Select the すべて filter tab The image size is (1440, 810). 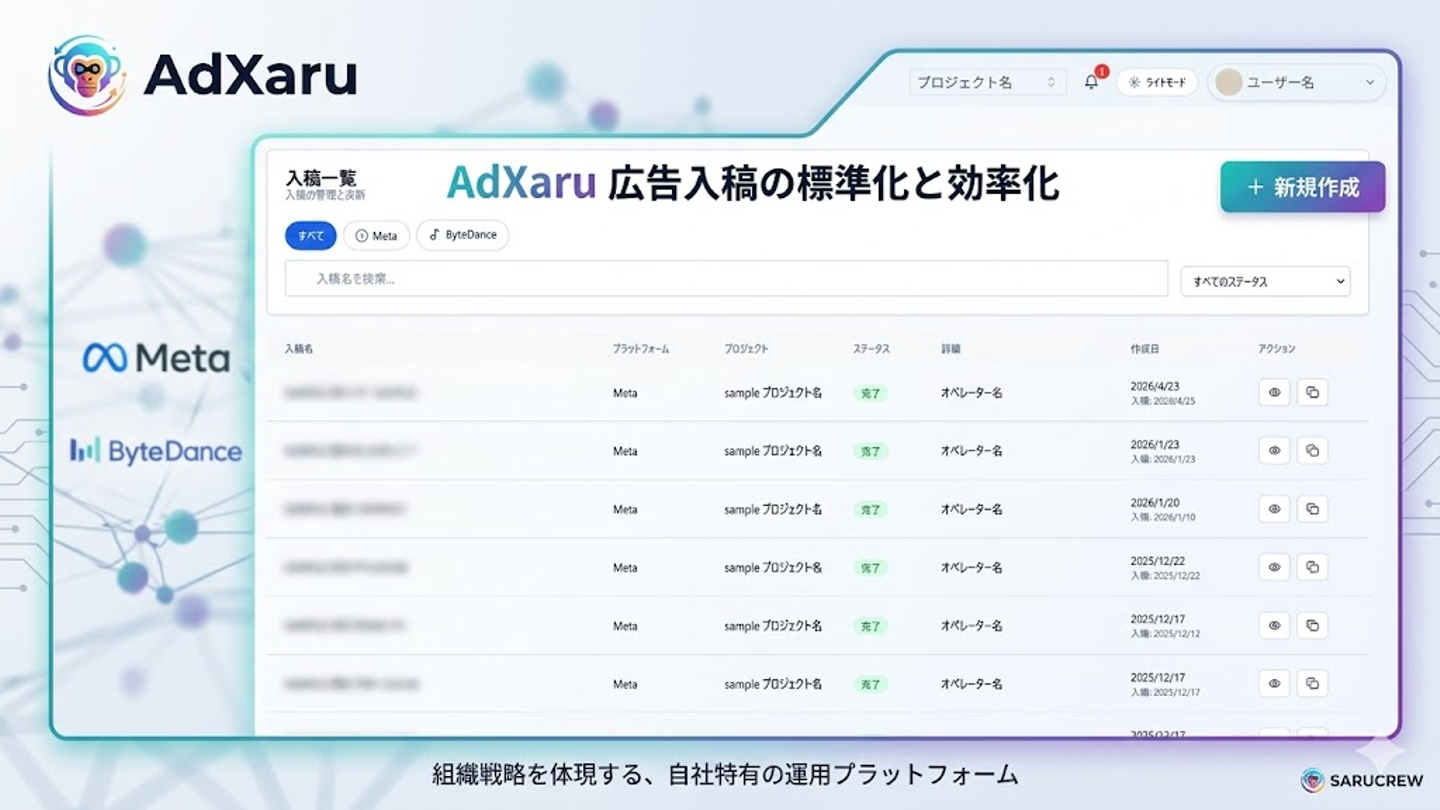click(311, 236)
